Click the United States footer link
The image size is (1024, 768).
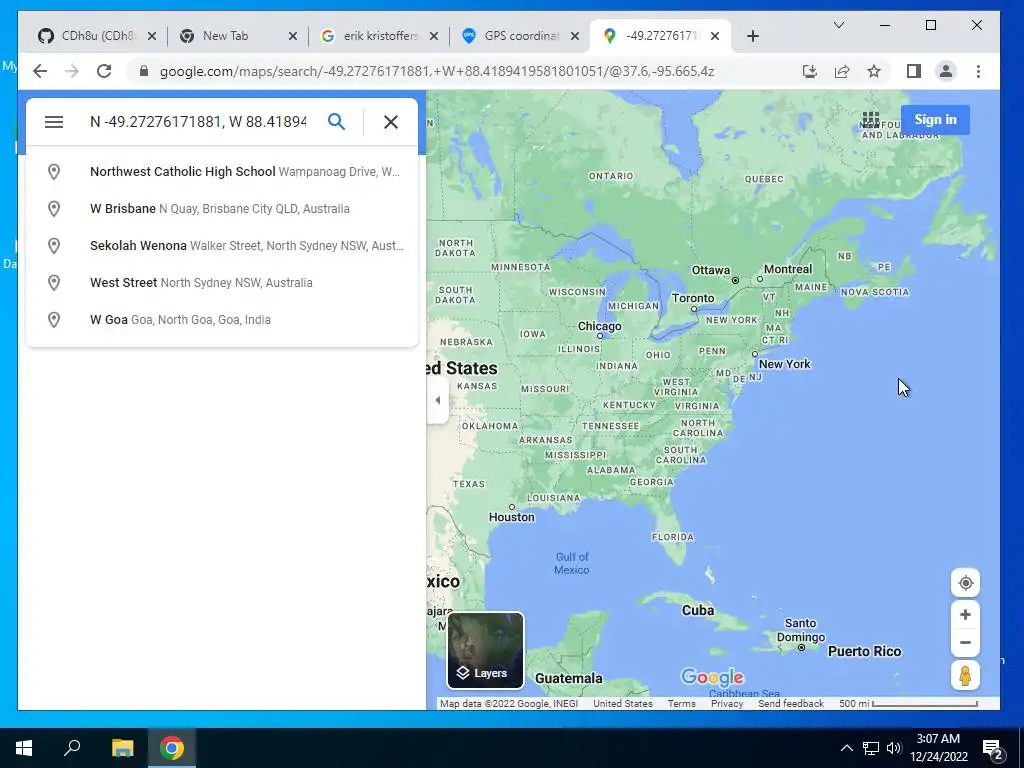622,704
